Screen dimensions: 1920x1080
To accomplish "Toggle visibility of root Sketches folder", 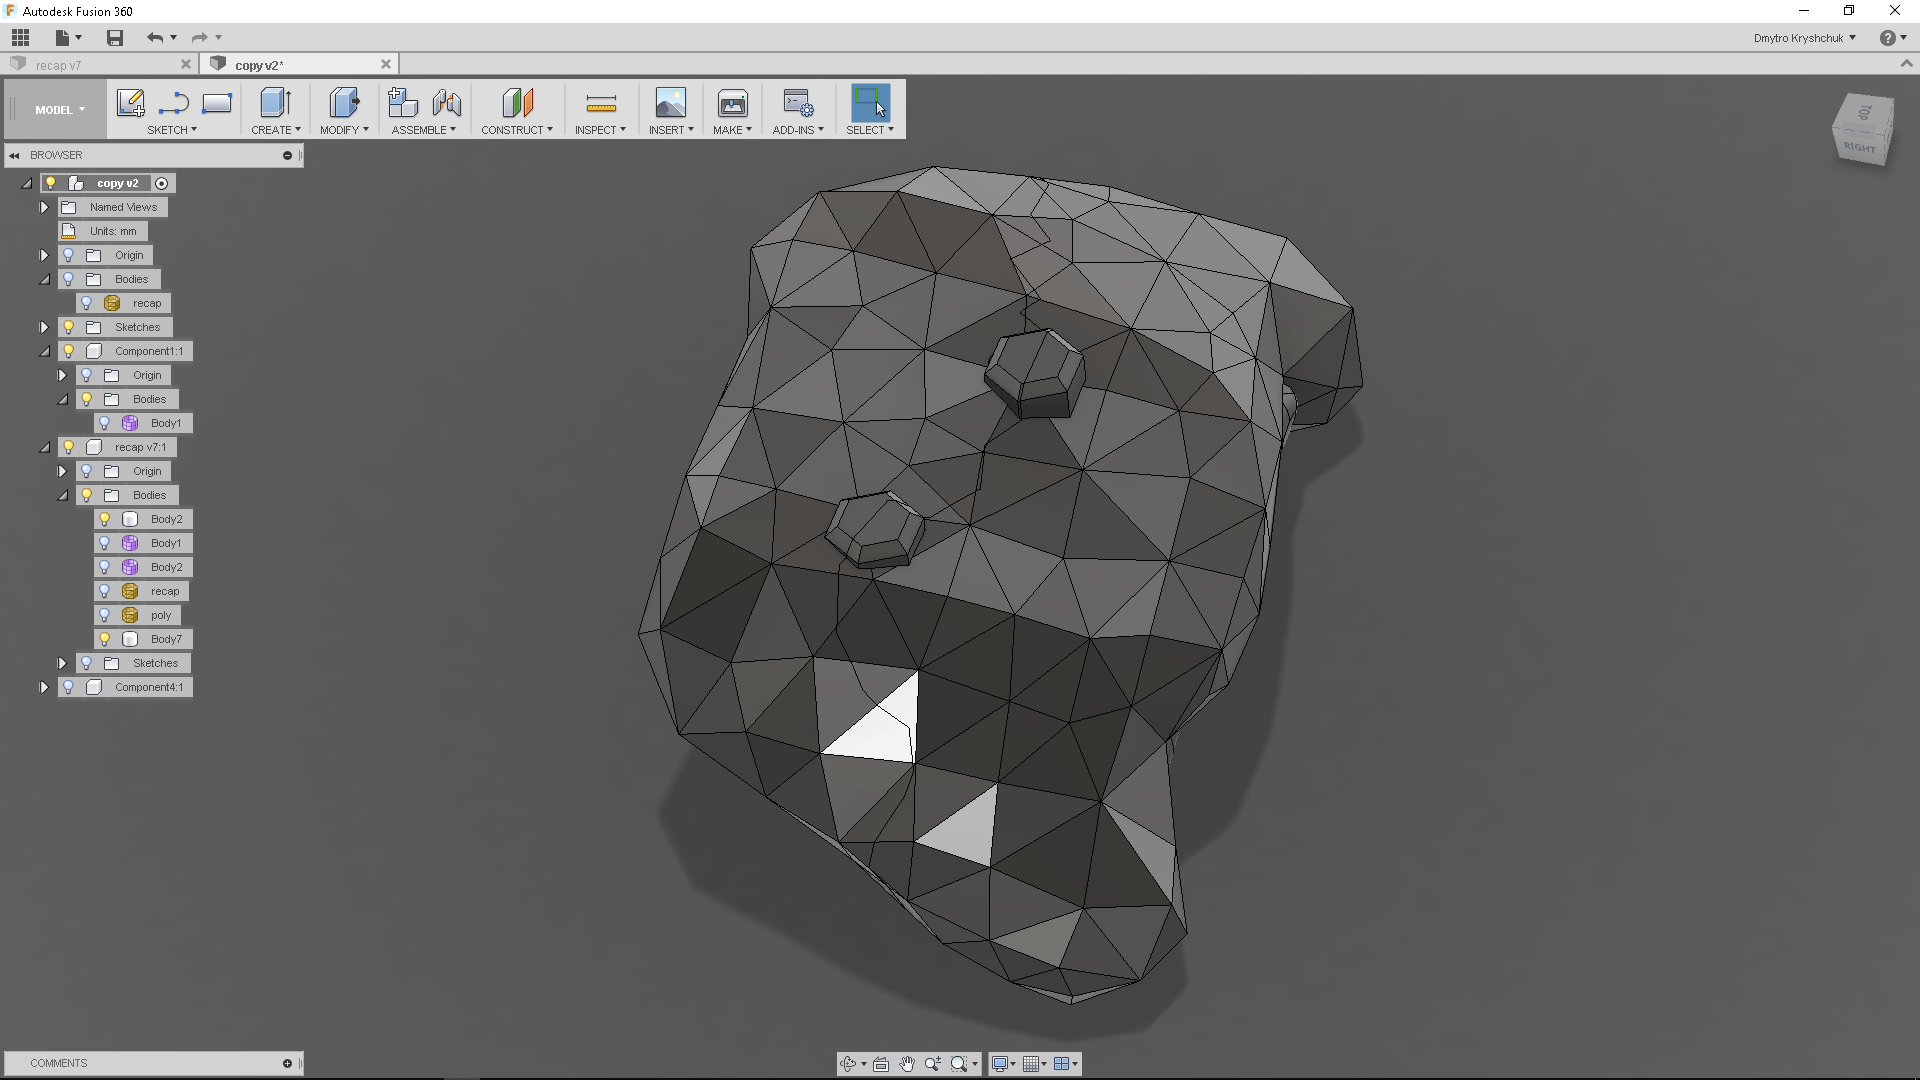I will [x=69, y=327].
